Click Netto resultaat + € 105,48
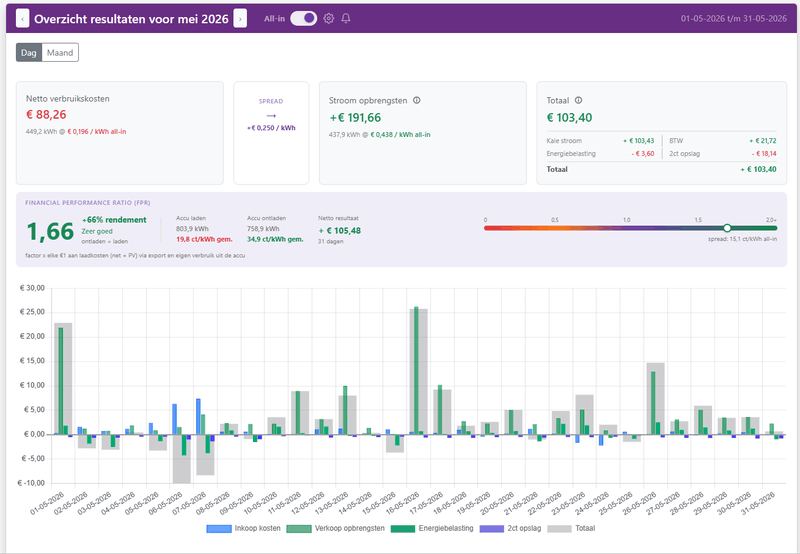The image size is (800, 554). pyautogui.click(x=340, y=231)
